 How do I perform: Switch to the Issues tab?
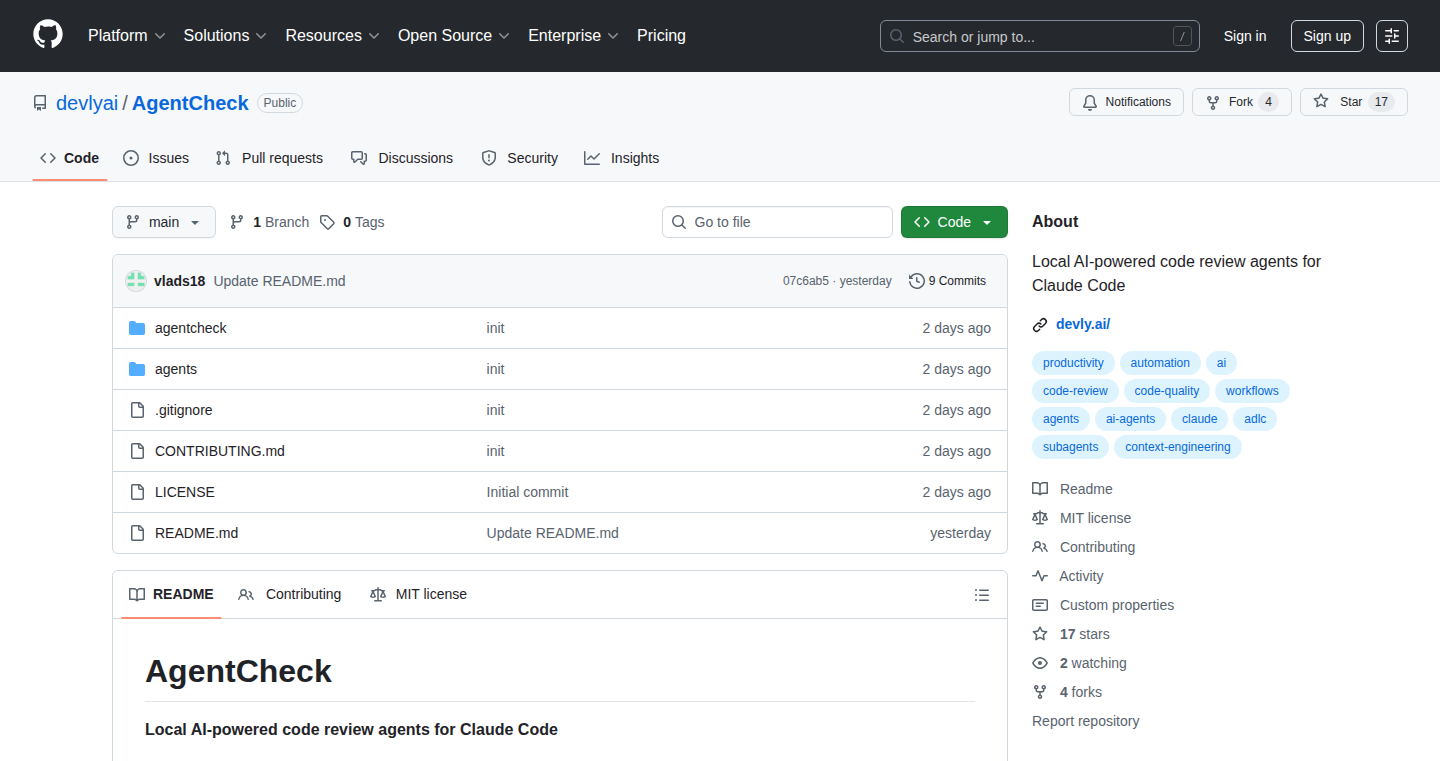point(156,158)
